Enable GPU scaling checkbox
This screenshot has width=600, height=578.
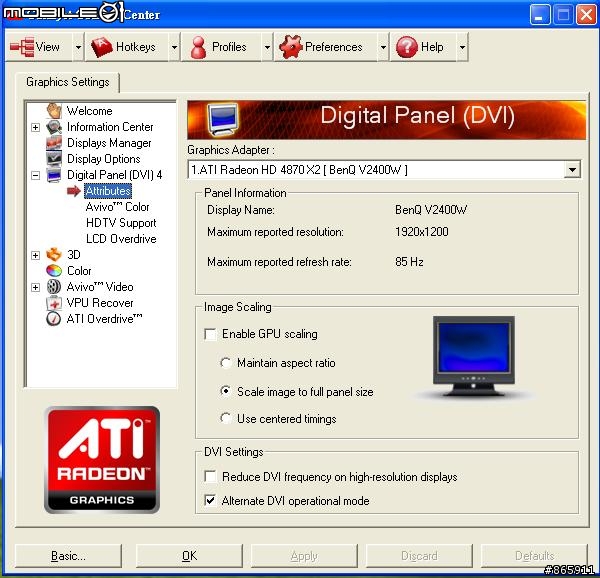[210, 334]
